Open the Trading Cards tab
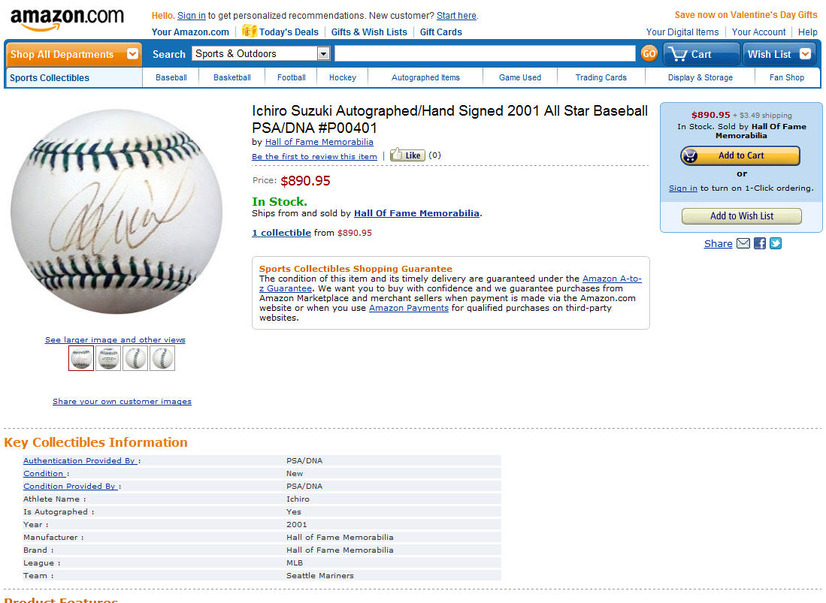The image size is (826, 603). click(x=601, y=77)
